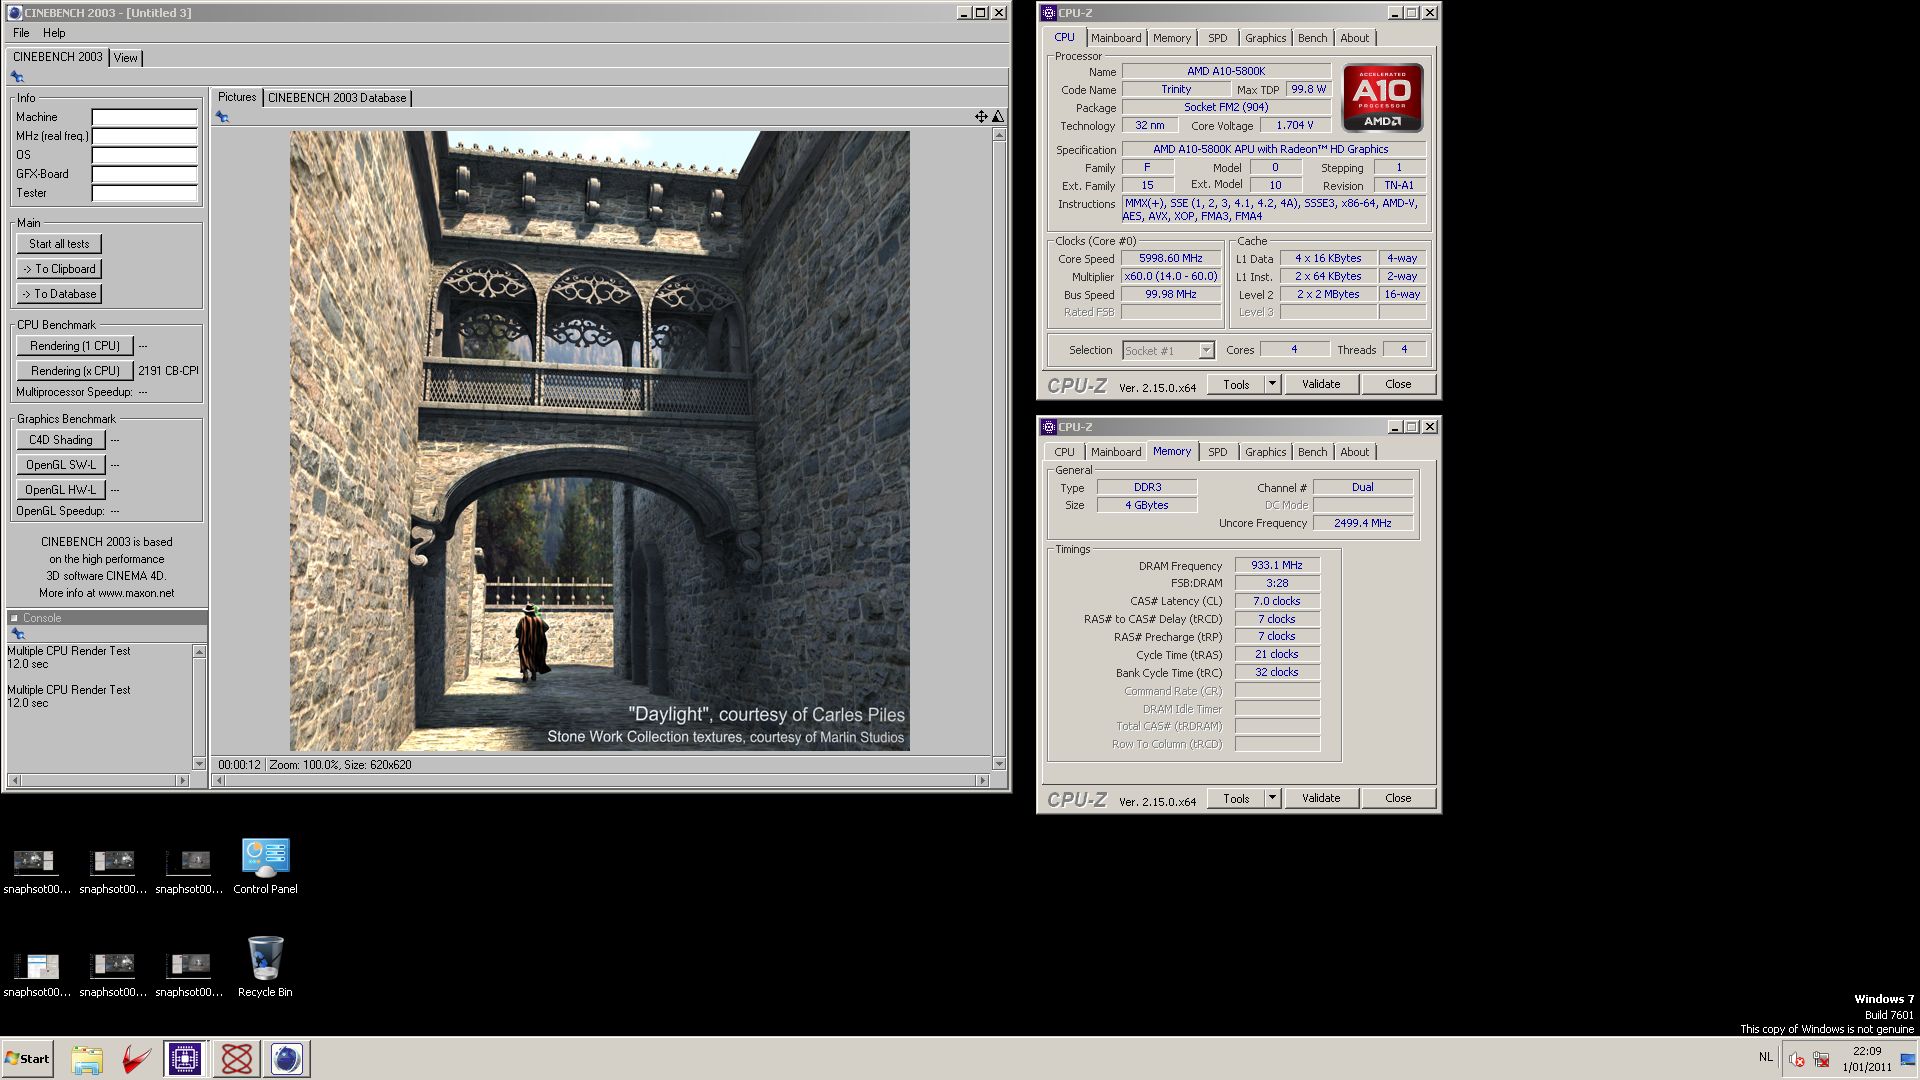1920x1080 pixels.
Task: Run the C4D Shading test
Action: click(61, 440)
